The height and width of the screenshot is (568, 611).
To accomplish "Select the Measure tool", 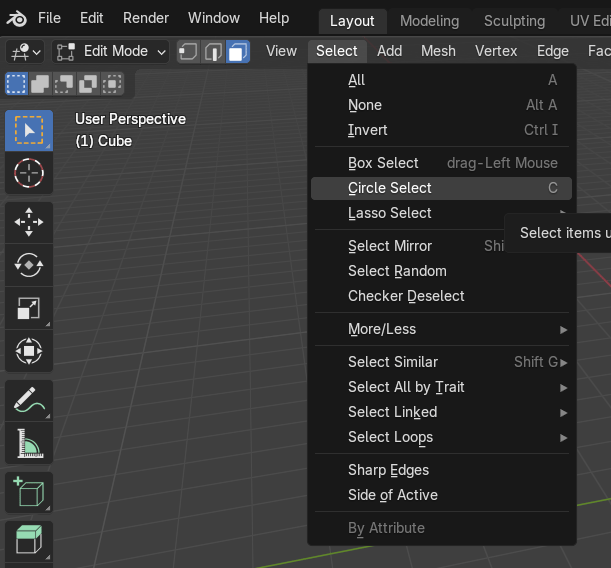I will tap(29, 443).
